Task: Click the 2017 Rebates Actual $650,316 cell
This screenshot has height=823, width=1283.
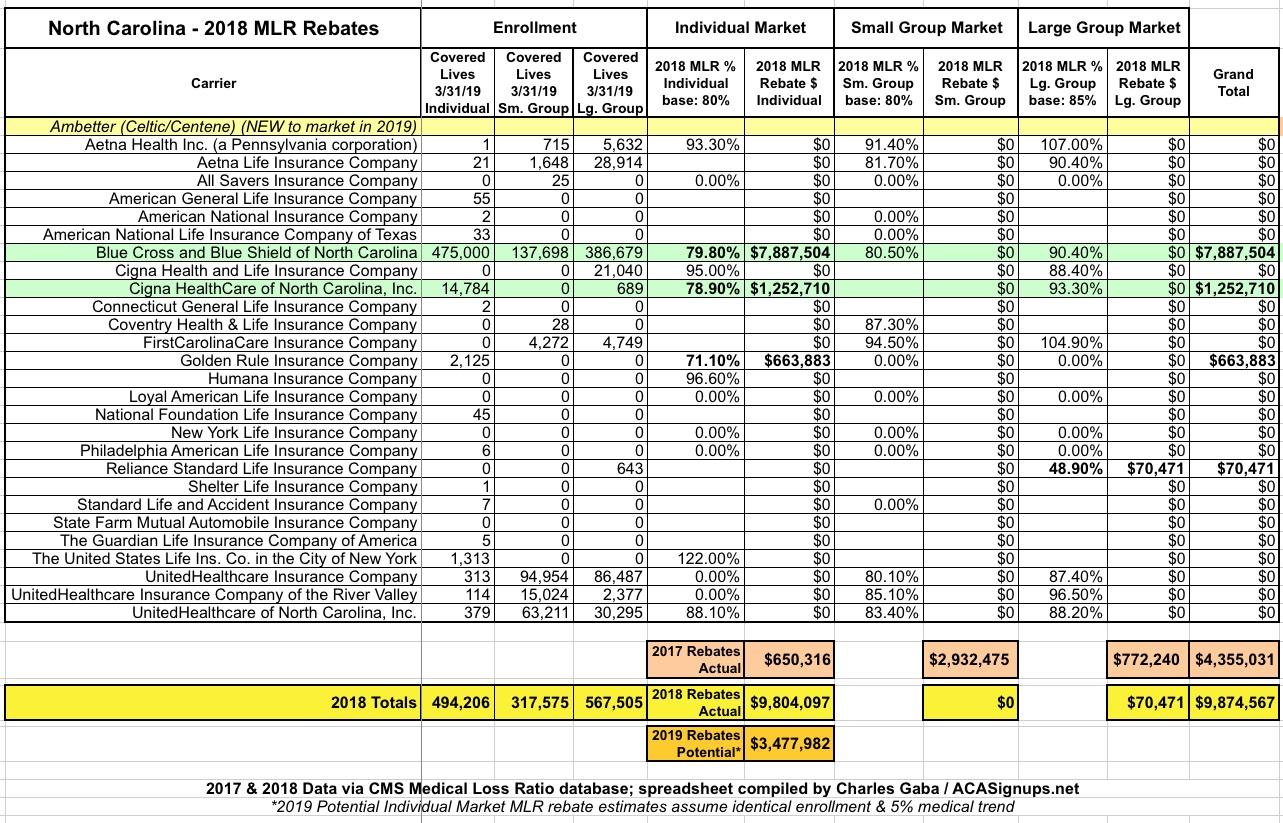Action: (790, 659)
